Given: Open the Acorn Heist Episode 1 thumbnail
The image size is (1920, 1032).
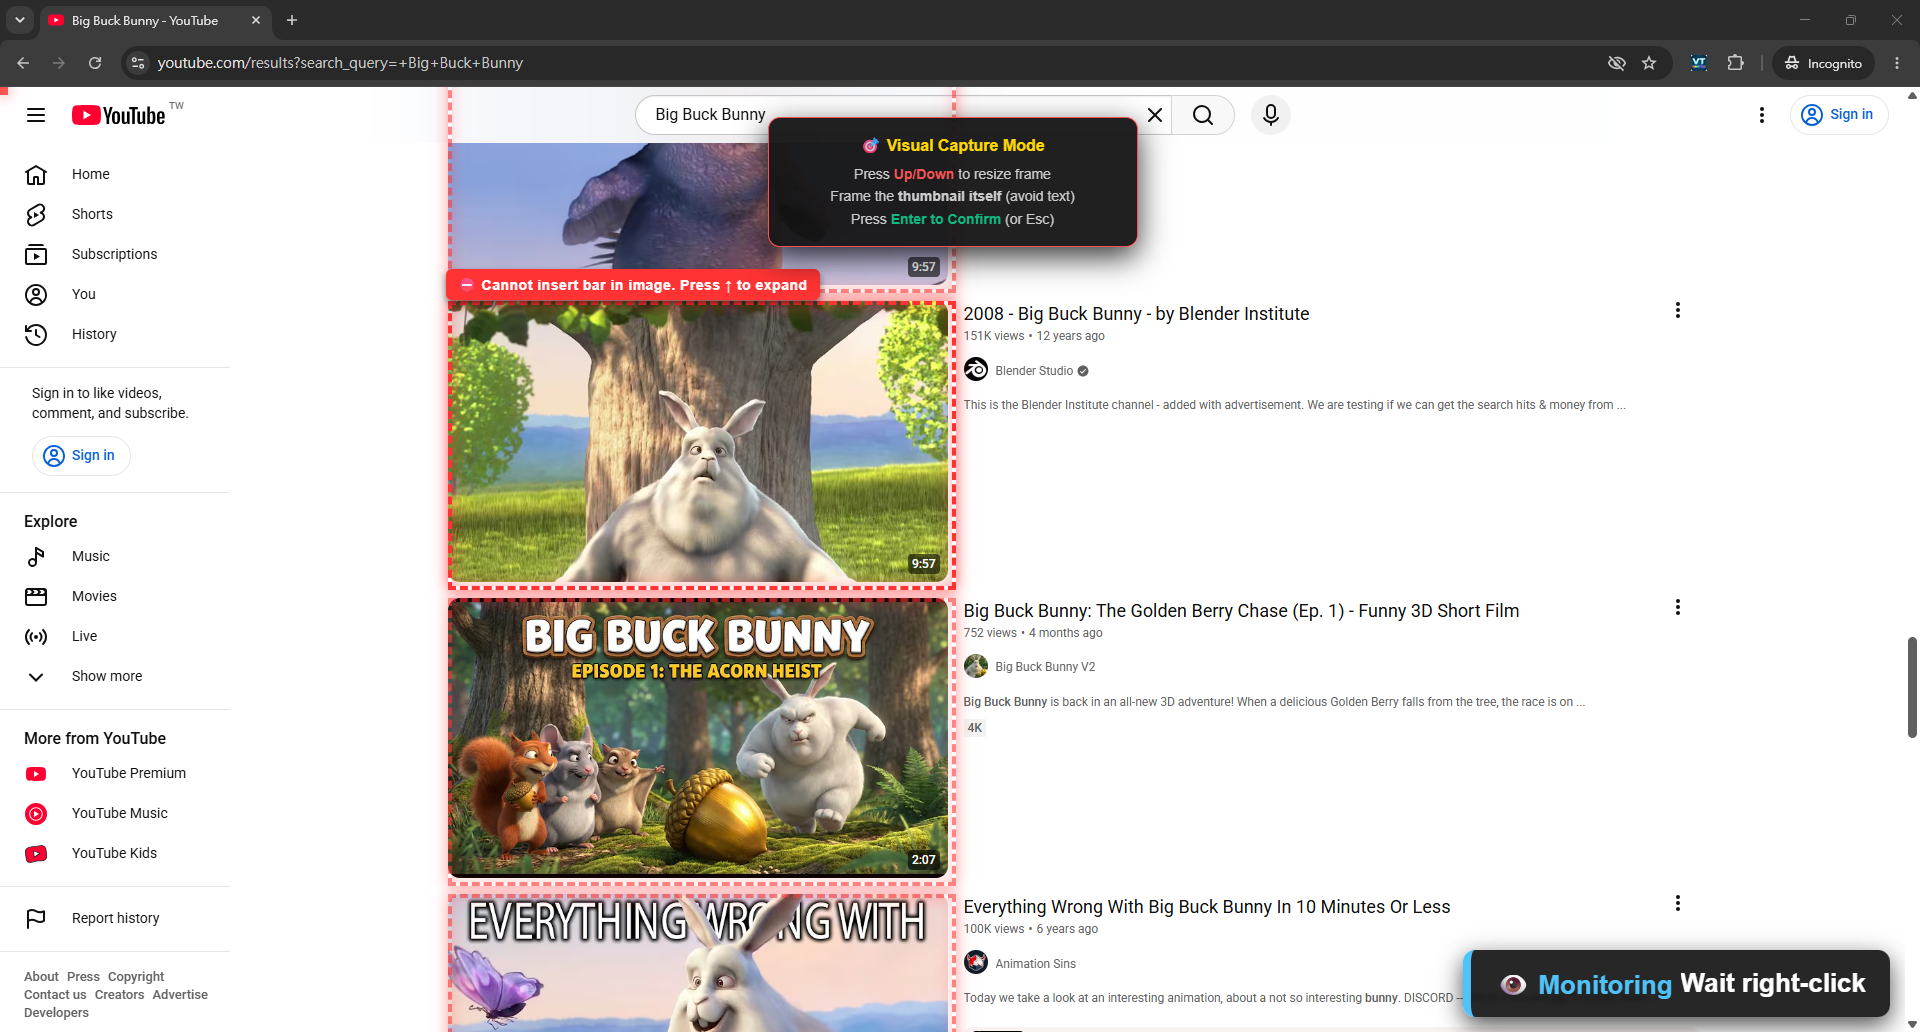Looking at the screenshot, I should click(698, 737).
